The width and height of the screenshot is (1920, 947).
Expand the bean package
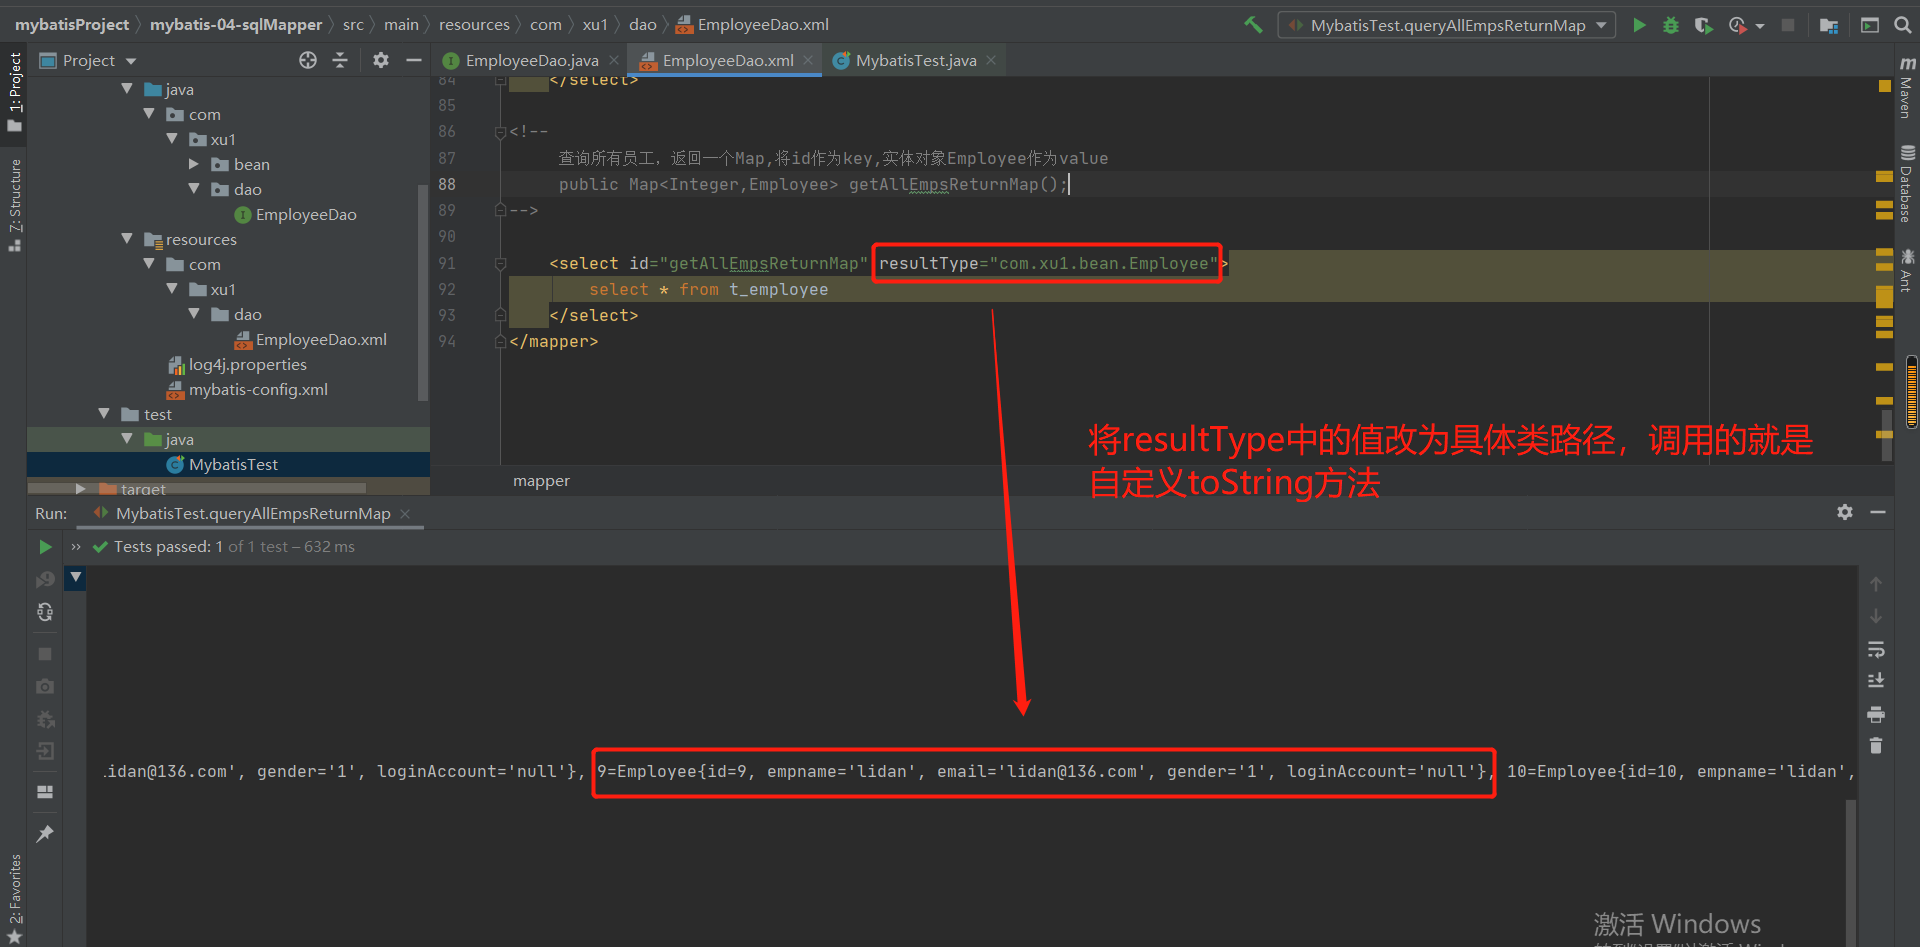[194, 164]
